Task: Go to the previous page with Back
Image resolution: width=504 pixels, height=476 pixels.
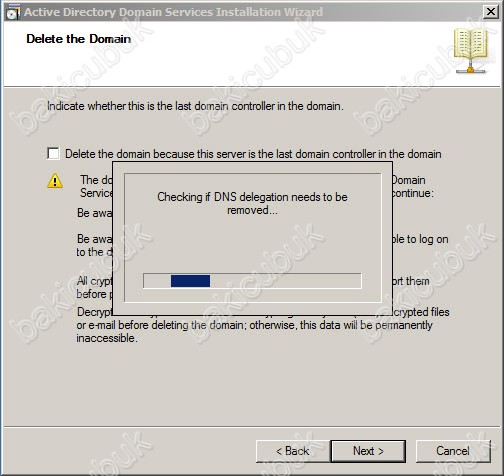Action: (x=293, y=451)
